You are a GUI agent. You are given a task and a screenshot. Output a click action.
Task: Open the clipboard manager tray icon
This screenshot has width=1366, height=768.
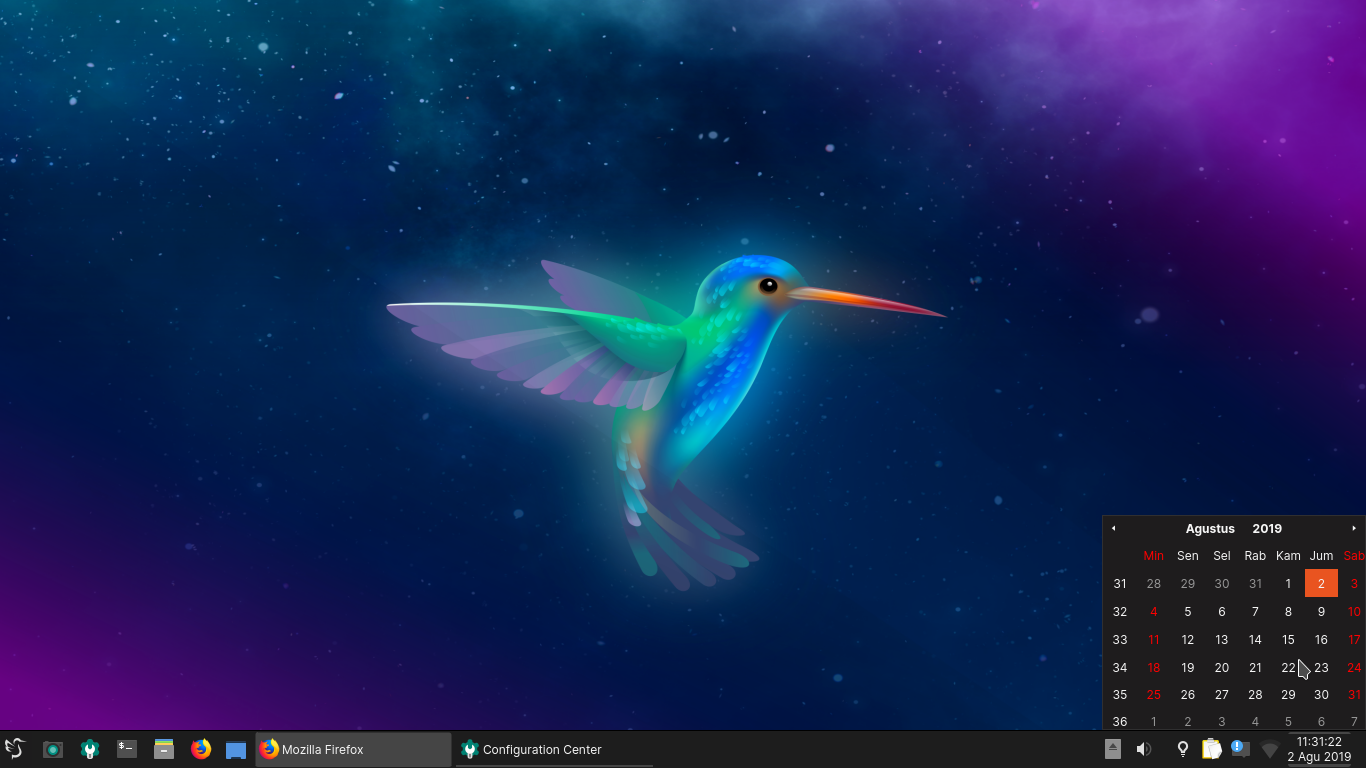coord(1212,749)
